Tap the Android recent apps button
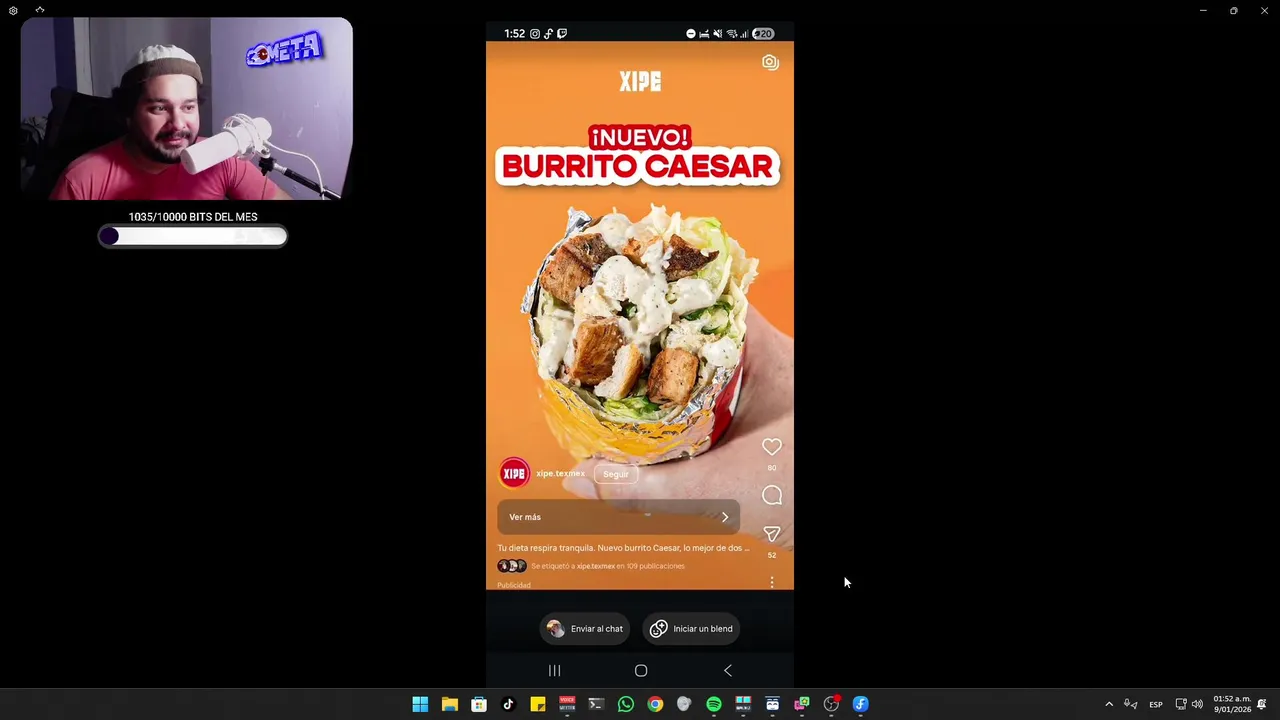Image resolution: width=1280 pixels, height=720 pixels. click(554, 670)
